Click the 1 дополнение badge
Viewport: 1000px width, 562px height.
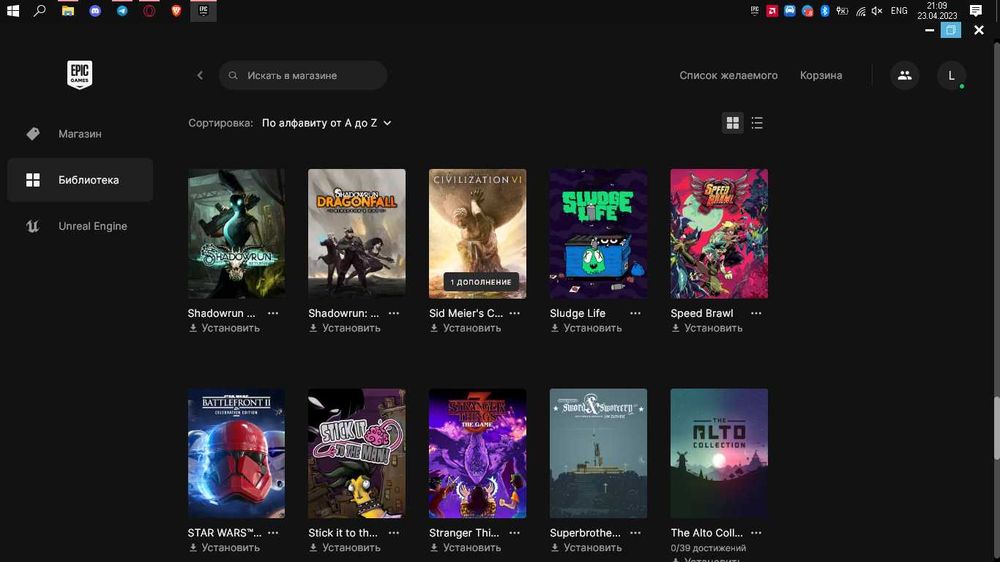[x=481, y=281]
